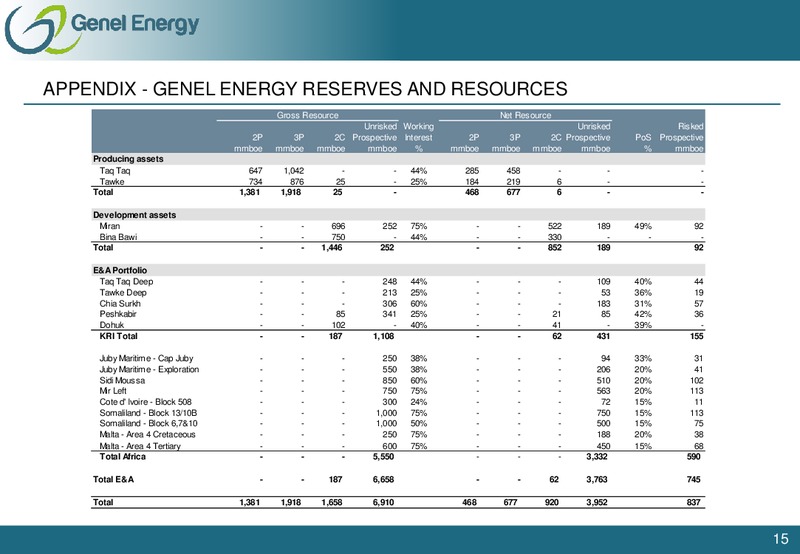This screenshot has height=554, width=800.
Task: Click the Chia Surkh row label
Action: 120,304
